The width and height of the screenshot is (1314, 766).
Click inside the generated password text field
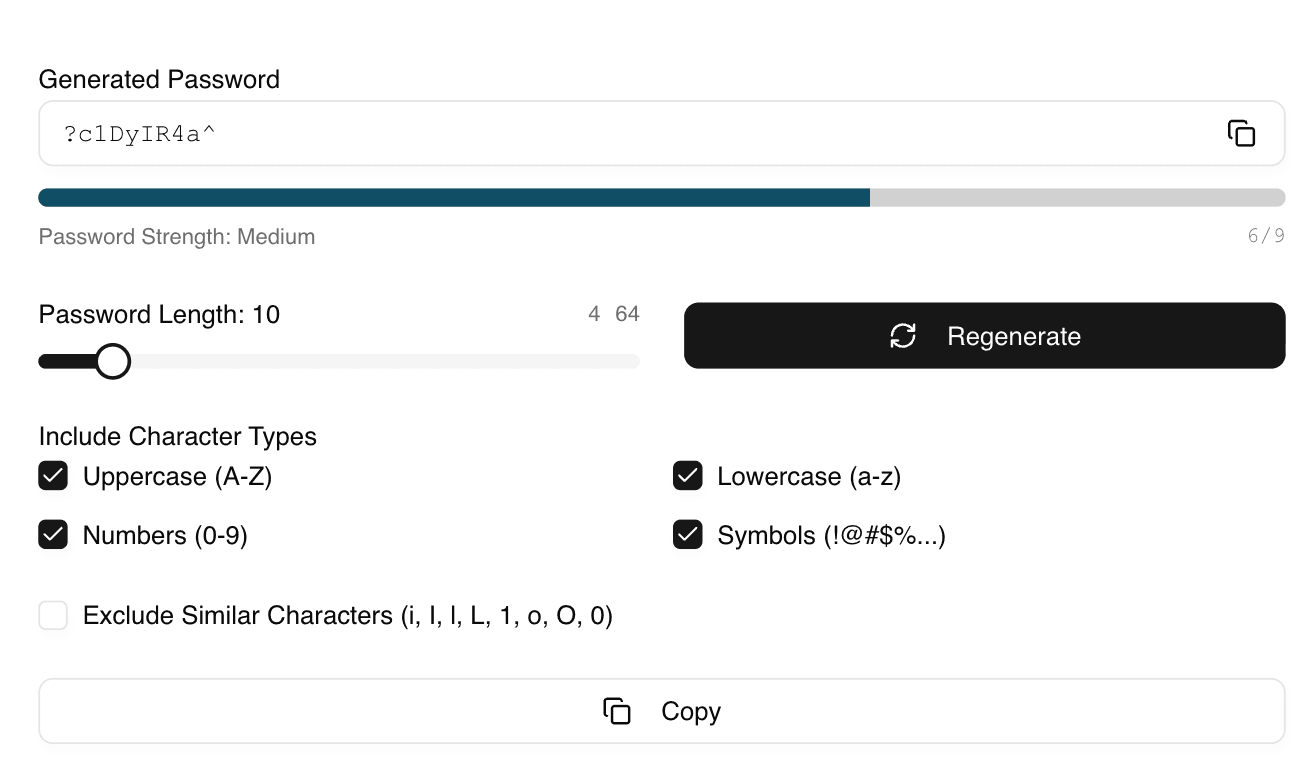[600, 133]
